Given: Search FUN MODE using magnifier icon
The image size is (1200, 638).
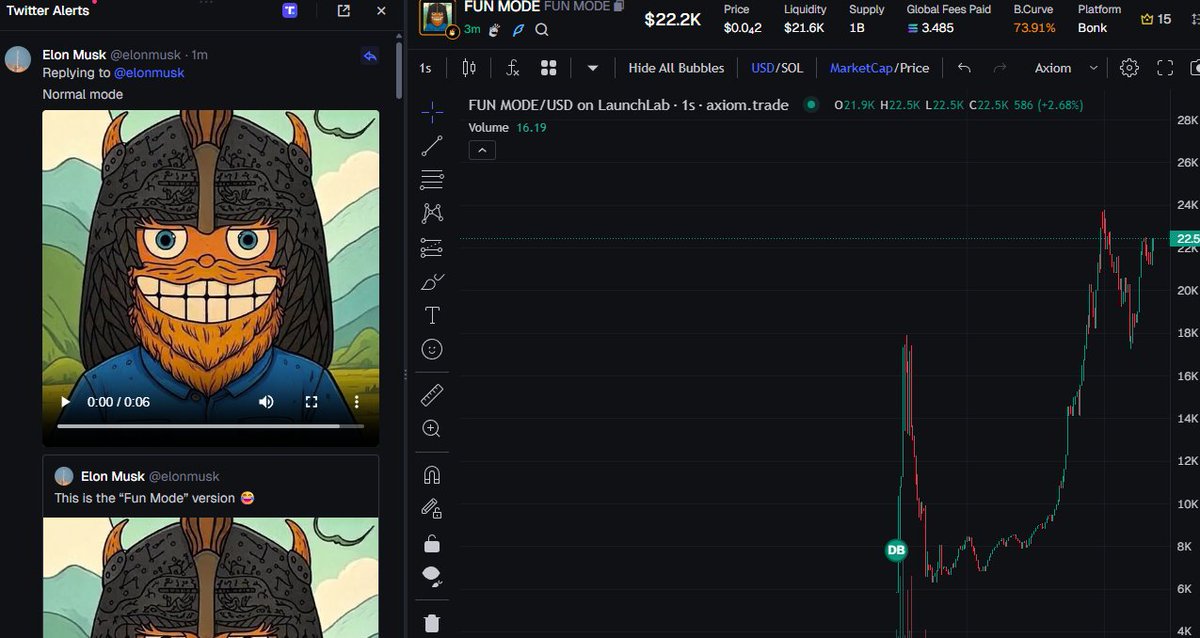Looking at the screenshot, I should tap(542, 30).
